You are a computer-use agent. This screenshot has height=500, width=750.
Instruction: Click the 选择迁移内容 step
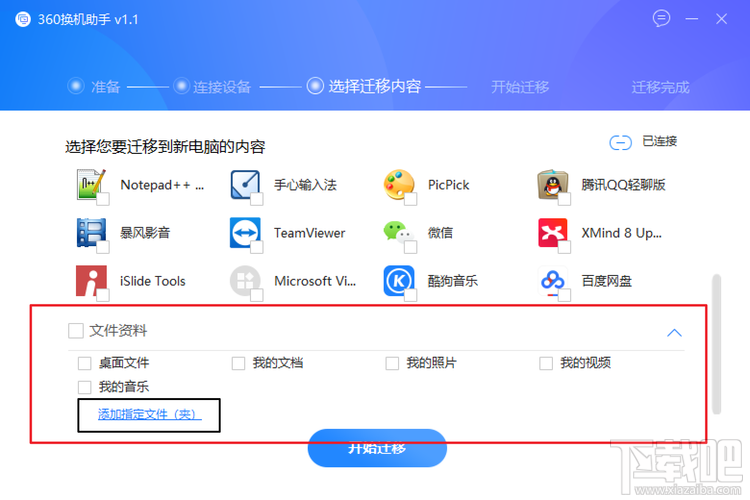(x=364, y=86)
